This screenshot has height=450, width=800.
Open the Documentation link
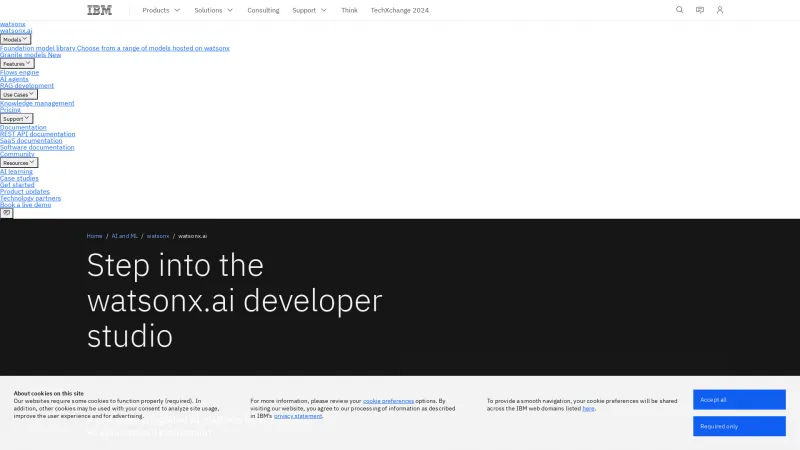23,128
